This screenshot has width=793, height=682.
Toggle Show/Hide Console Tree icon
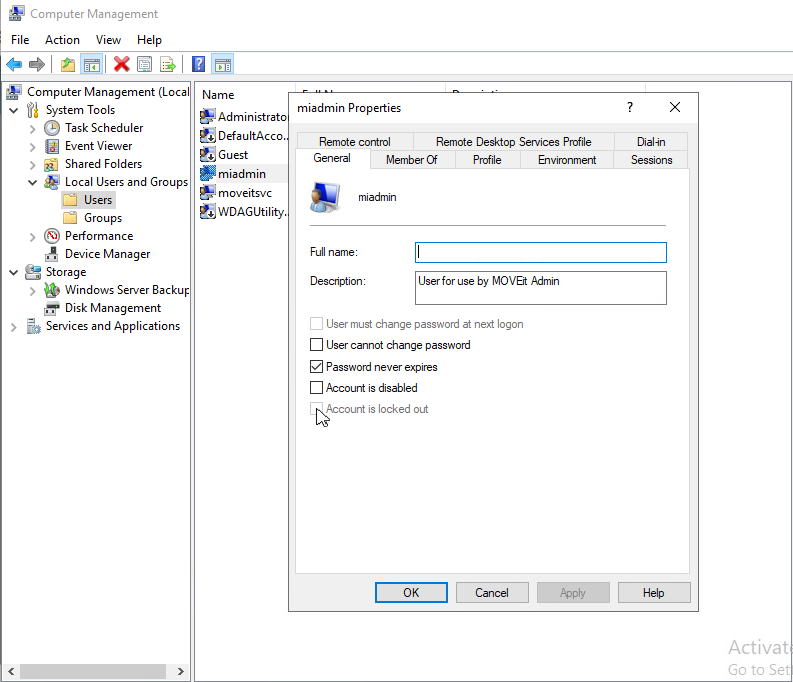click(x=91, y=64)
